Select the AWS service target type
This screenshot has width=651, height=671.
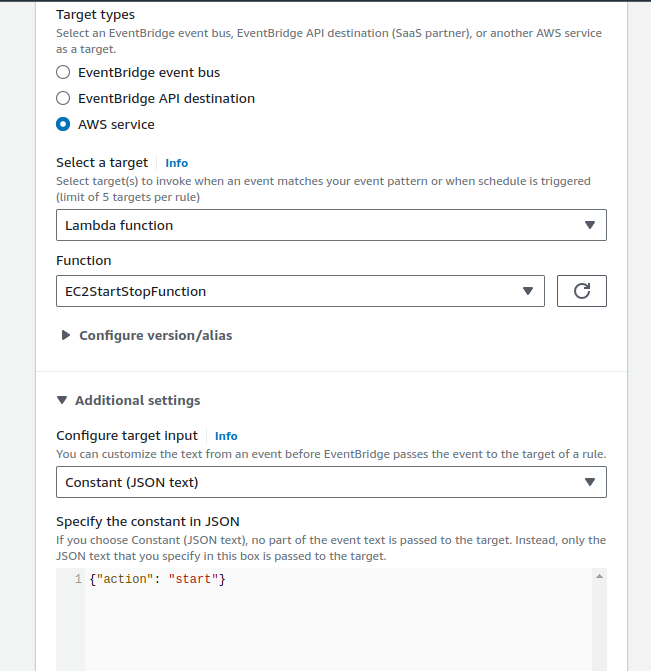coord(63,125)
